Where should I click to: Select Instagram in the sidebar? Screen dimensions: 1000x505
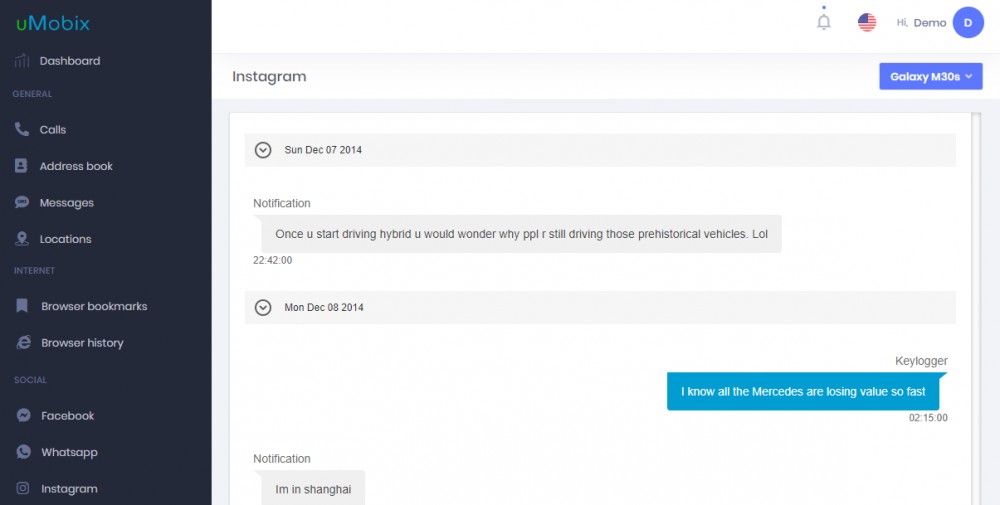69,488
